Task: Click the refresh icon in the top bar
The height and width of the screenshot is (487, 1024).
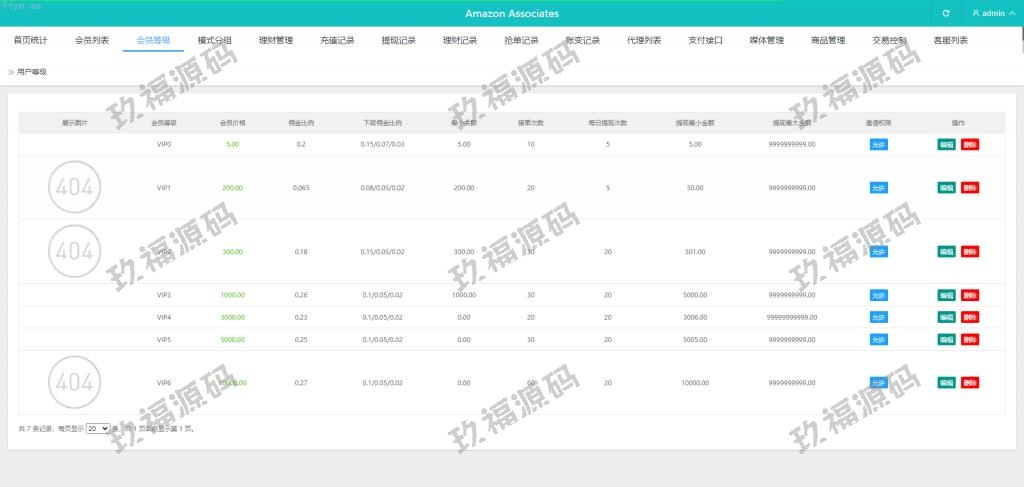Action: pos(946,14)
